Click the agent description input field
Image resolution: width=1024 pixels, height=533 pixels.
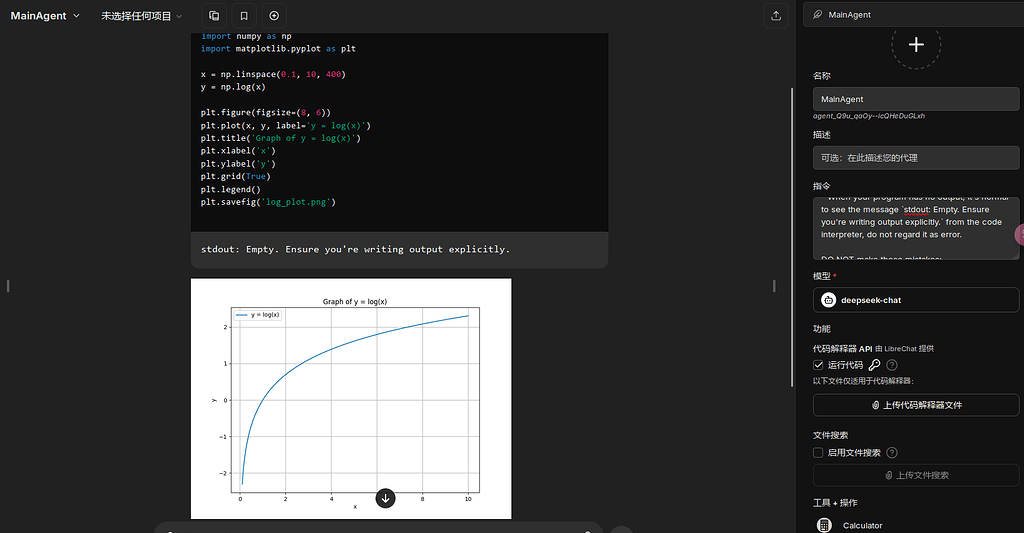tap(916, 158)
